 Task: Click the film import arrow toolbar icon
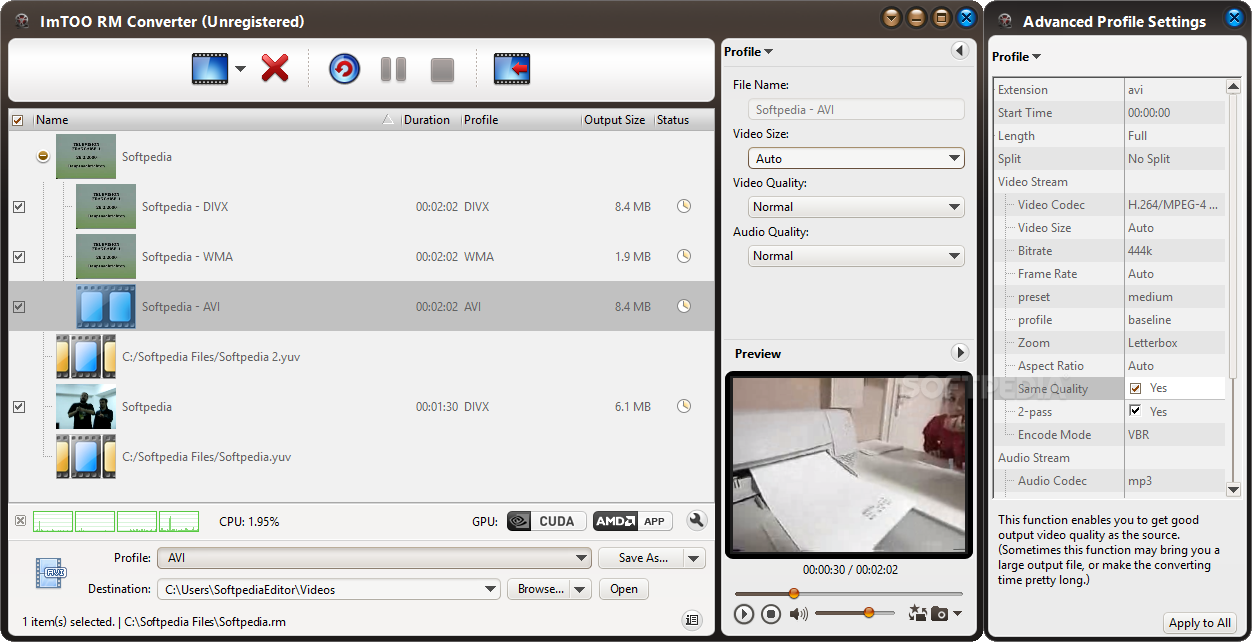[512, 69]
